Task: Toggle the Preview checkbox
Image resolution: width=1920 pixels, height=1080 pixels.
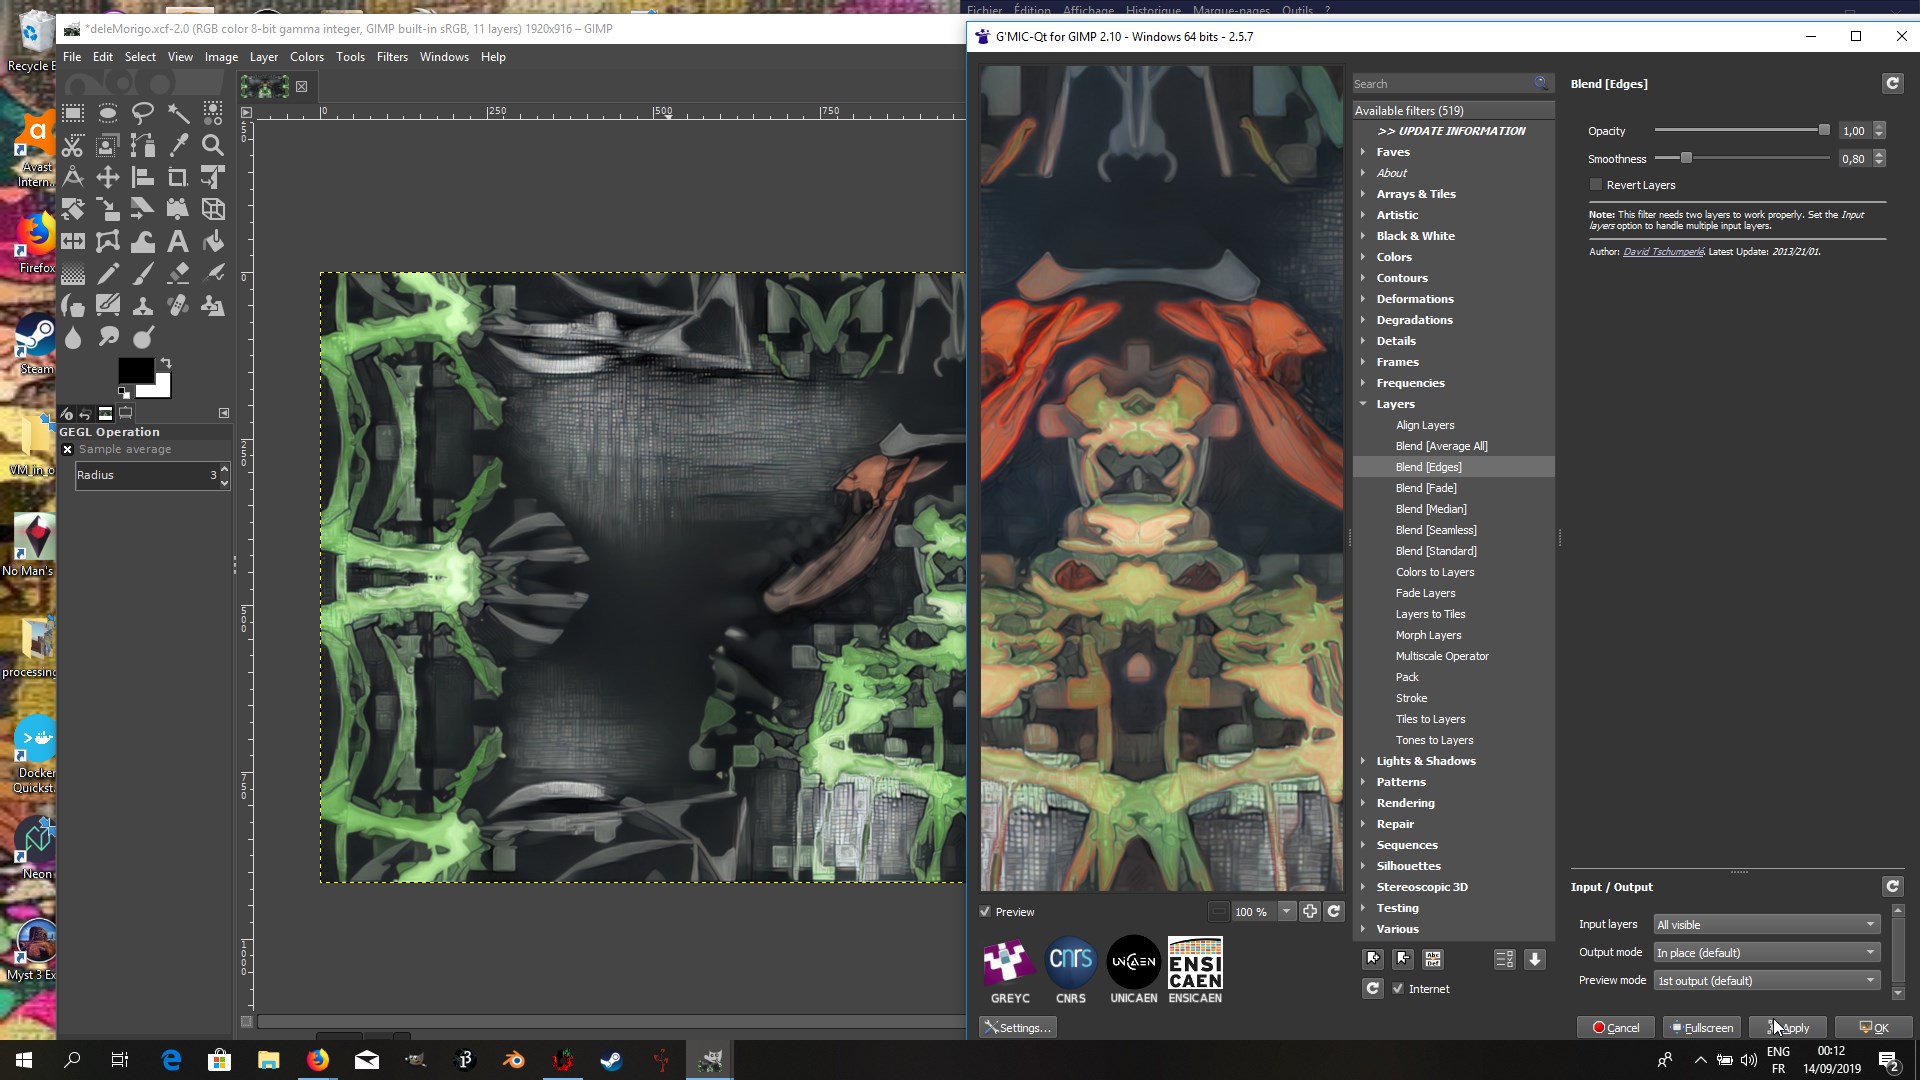Action: pos(985,912)
